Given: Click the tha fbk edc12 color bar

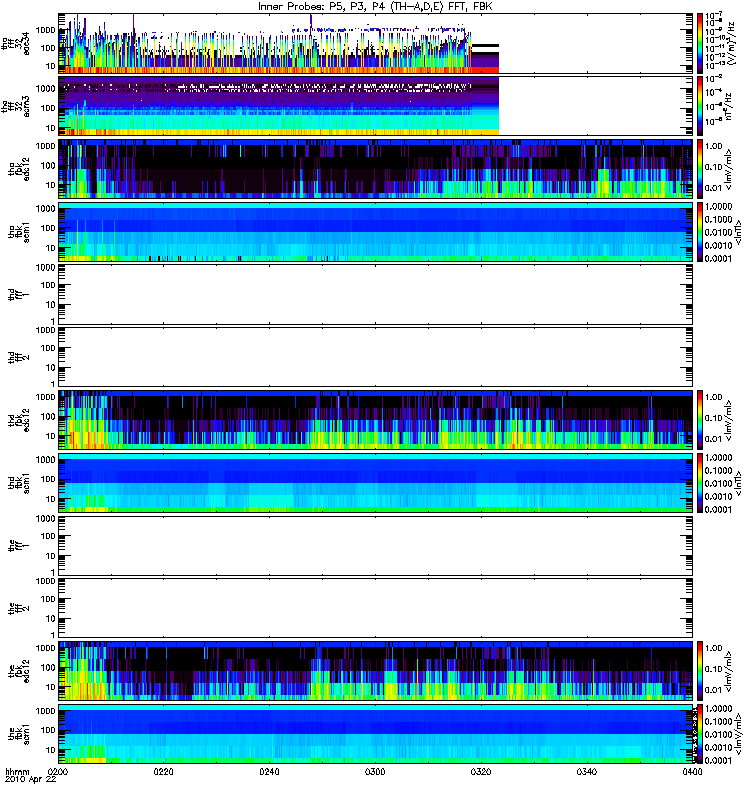Looking at the screenshot, I should (x=700, y=169).
